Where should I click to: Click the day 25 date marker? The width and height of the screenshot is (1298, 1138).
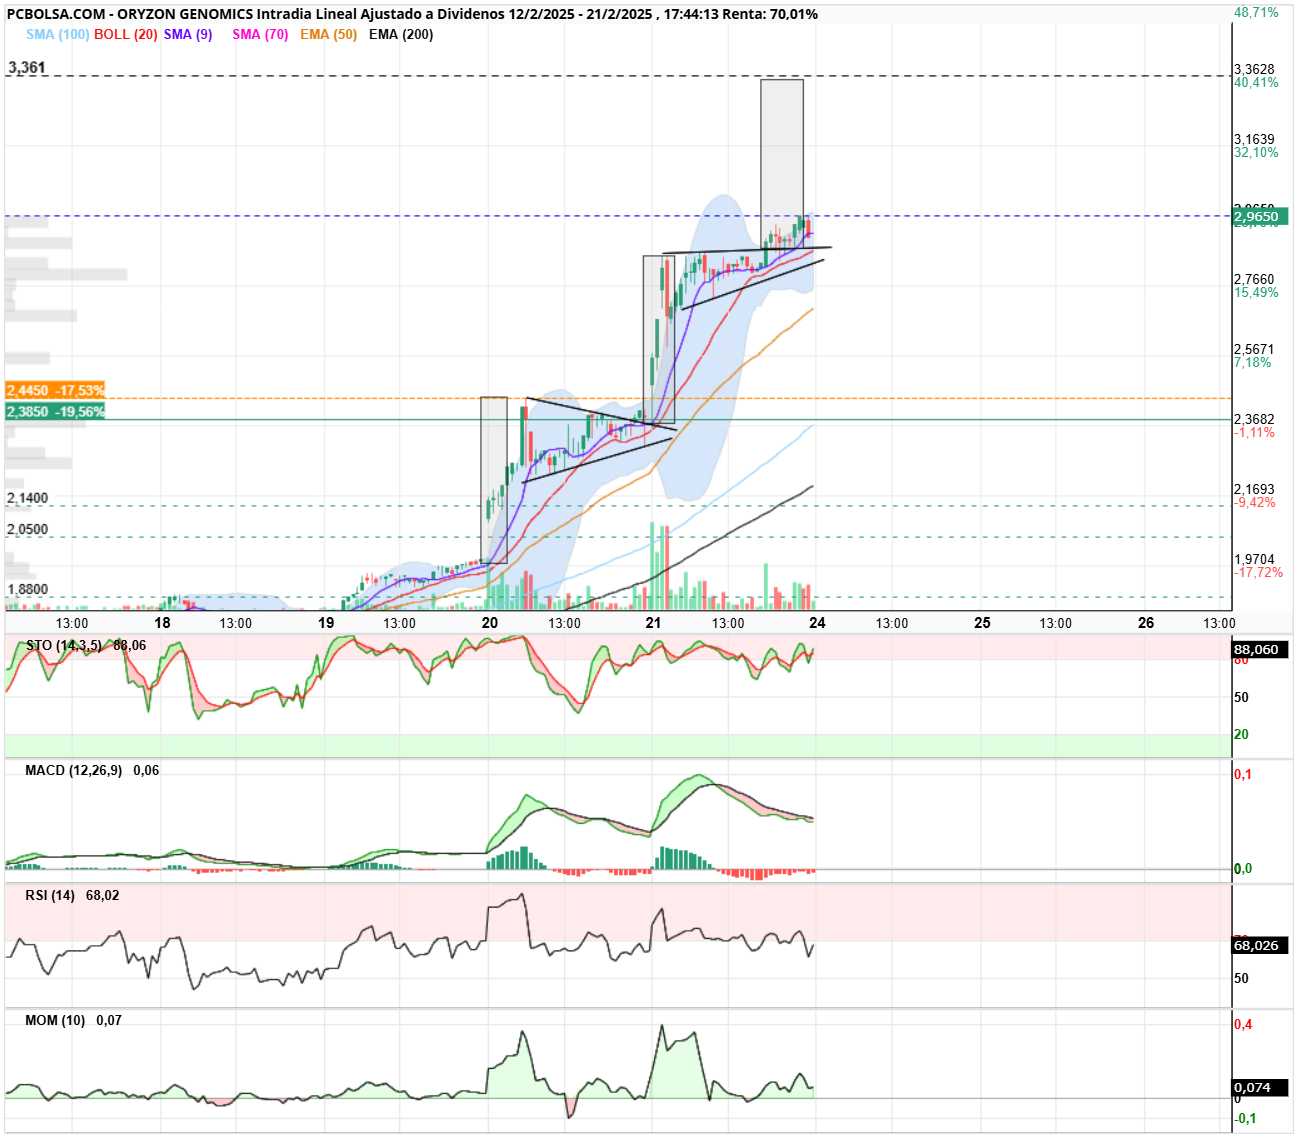pos(982,622)
